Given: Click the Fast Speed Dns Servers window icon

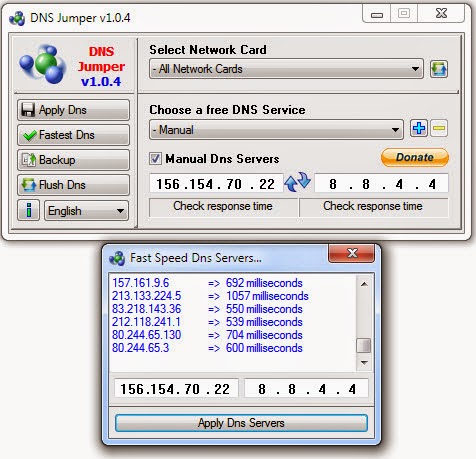Looking at the screenshot, I should 117,258.
